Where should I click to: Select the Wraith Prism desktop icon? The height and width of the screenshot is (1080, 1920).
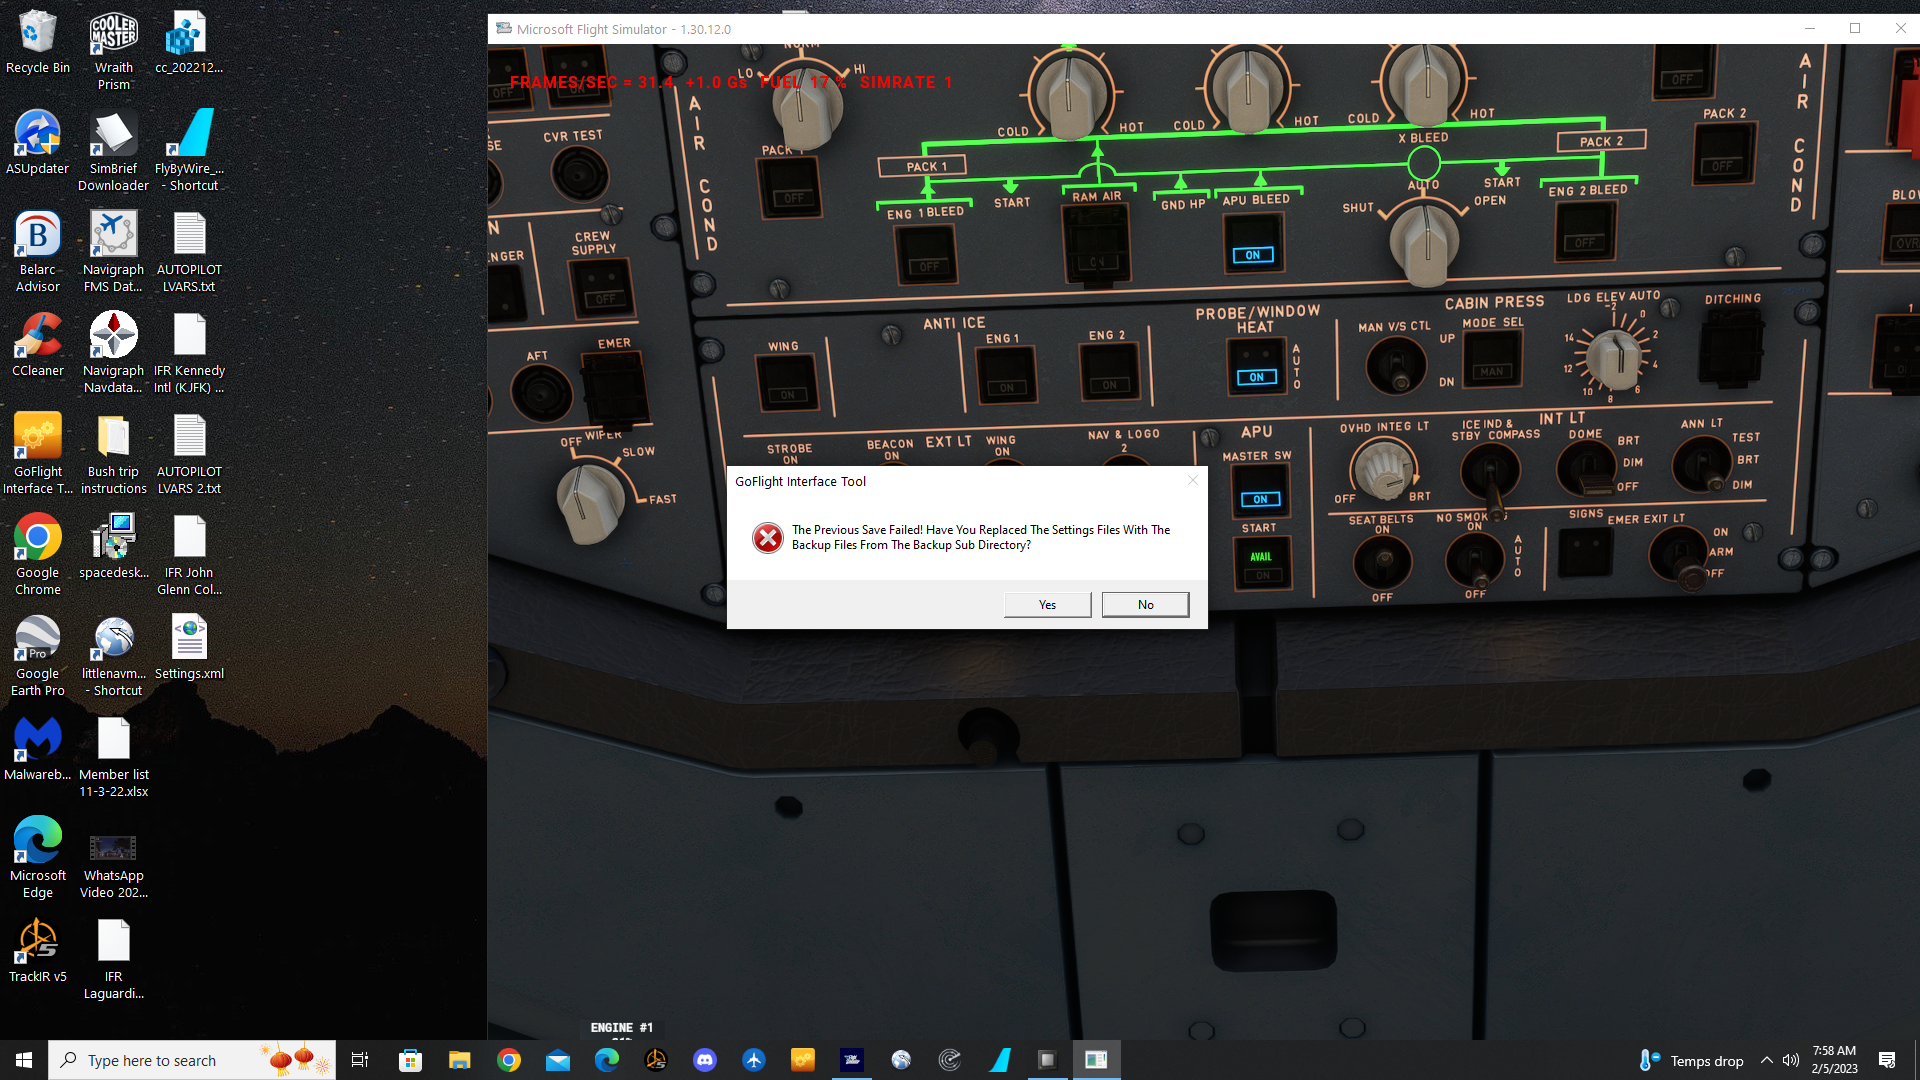coord(114,50)
